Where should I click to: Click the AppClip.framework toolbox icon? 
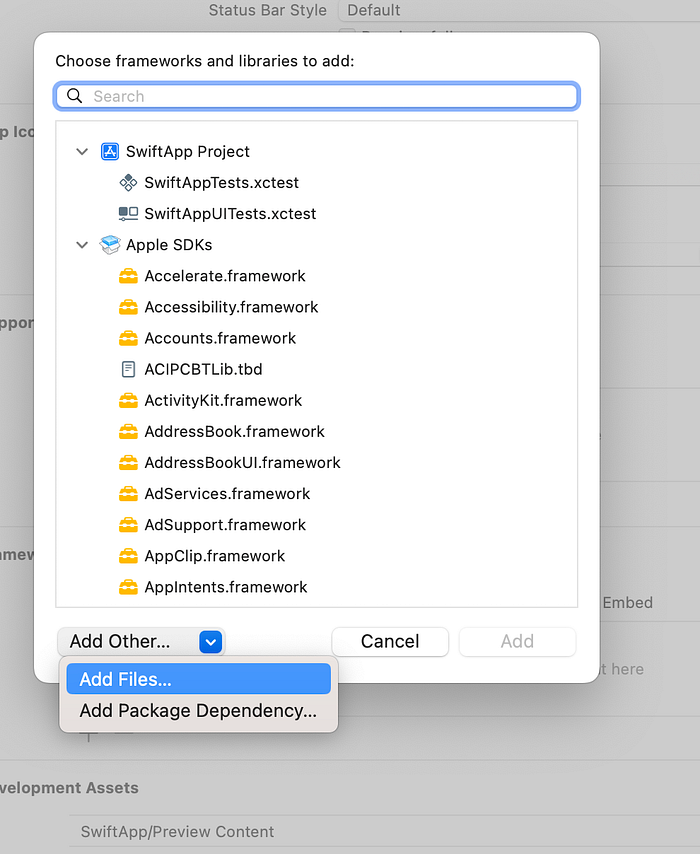click(128, 556)
